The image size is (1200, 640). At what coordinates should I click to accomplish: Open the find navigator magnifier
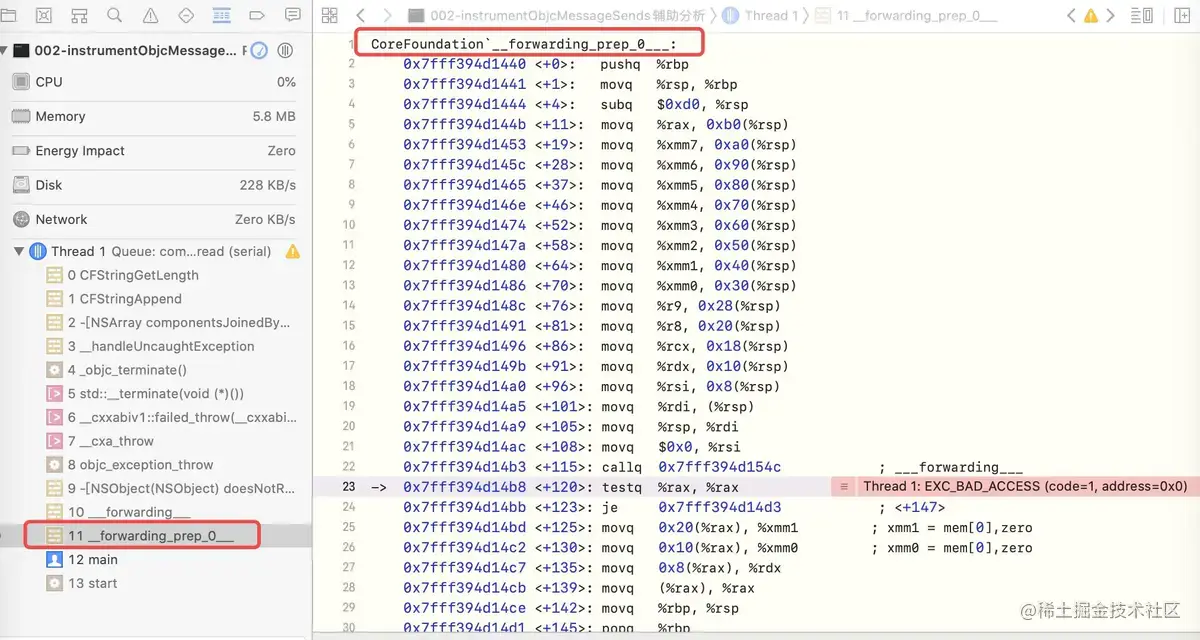(115, 15)
